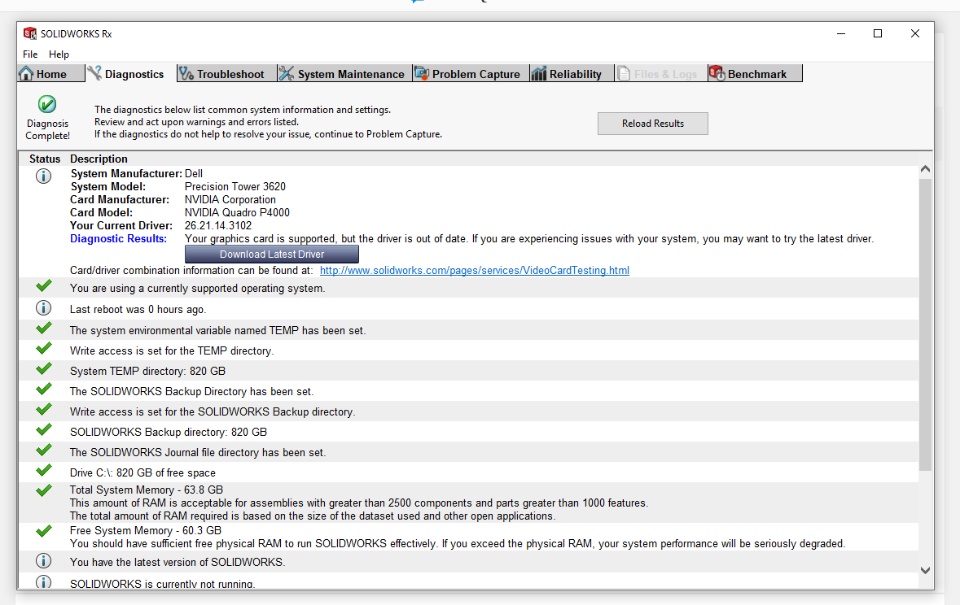The width and height of the screenshot is (960, 605).
Task: Open the Benchmark tab
Action: pyautogui.click(x=754, y=73)
